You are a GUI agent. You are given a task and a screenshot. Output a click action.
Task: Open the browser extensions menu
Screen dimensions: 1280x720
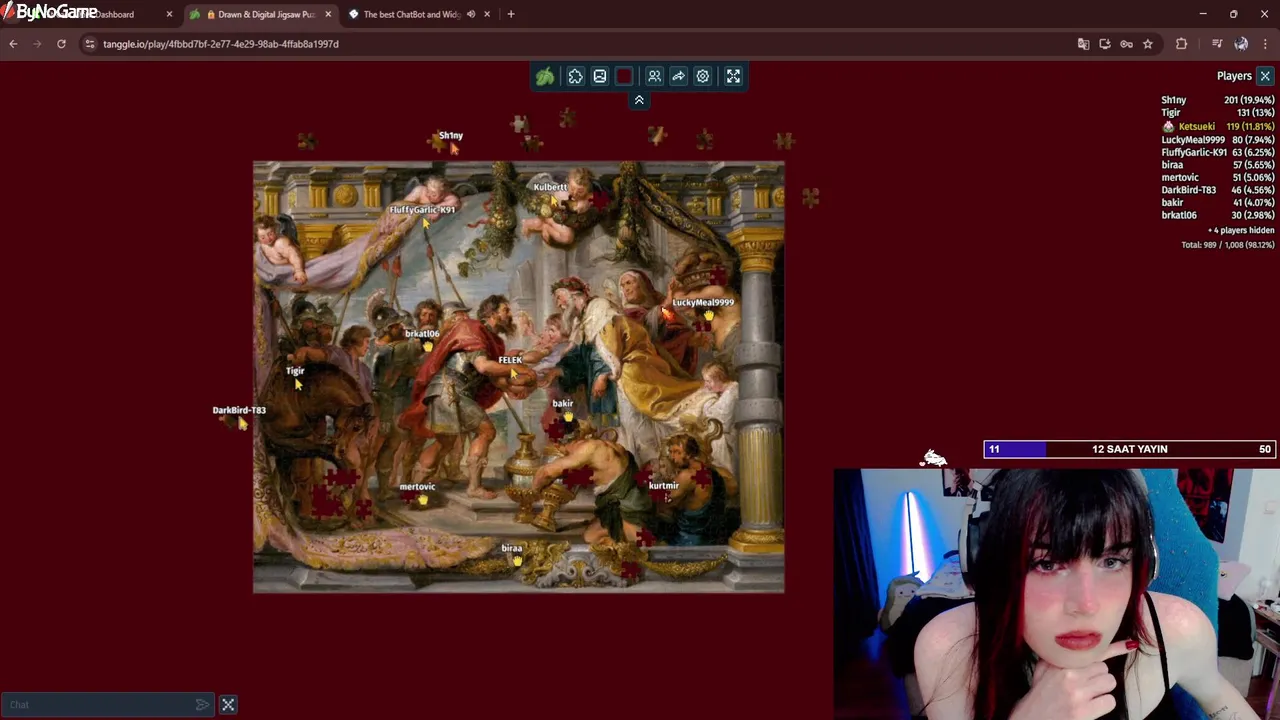point(1181,44)
